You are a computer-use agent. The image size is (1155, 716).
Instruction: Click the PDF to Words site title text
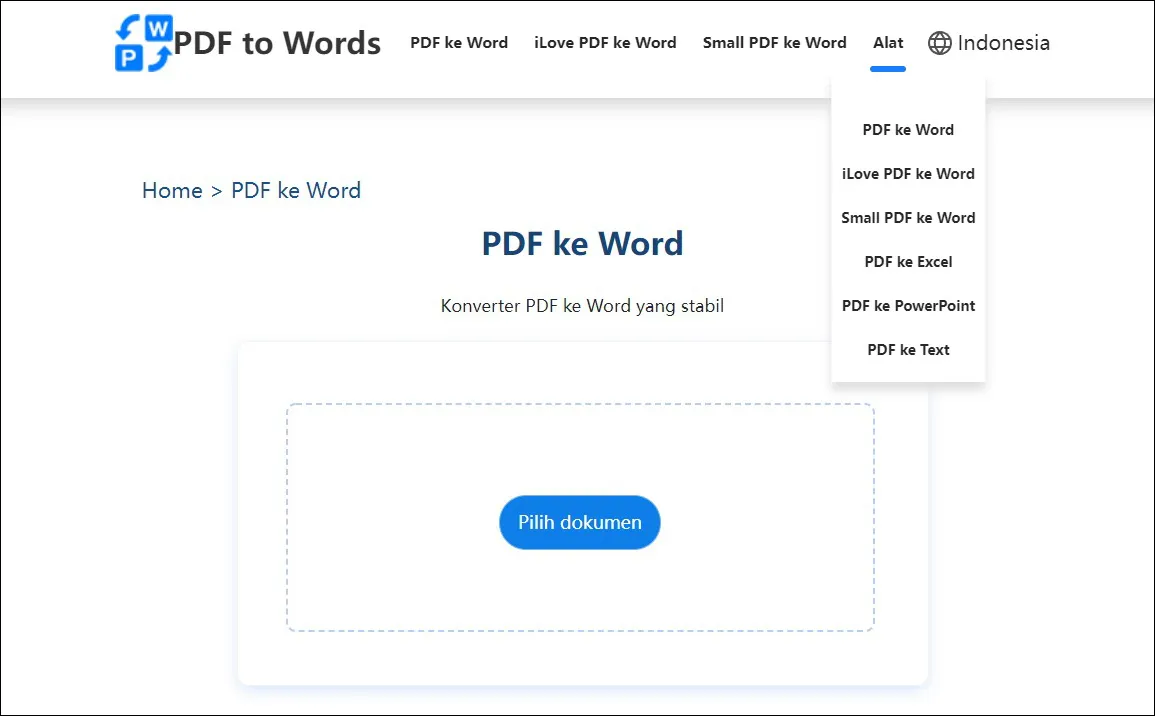click(x=277, y=42)
